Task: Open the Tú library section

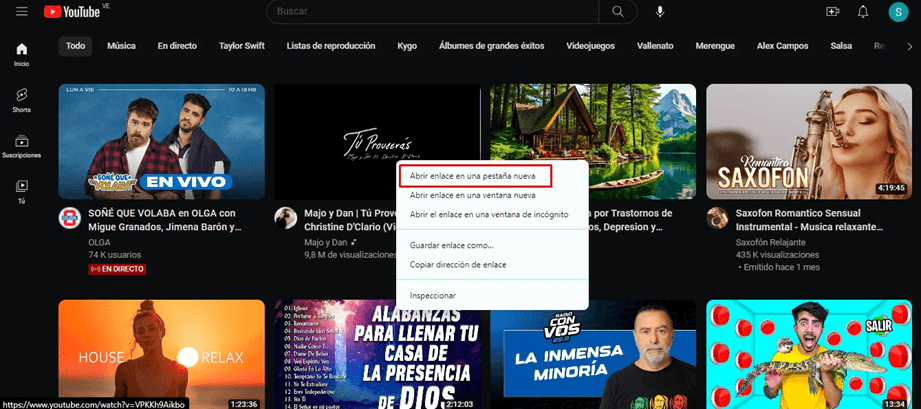Action: tap(22, 192)
